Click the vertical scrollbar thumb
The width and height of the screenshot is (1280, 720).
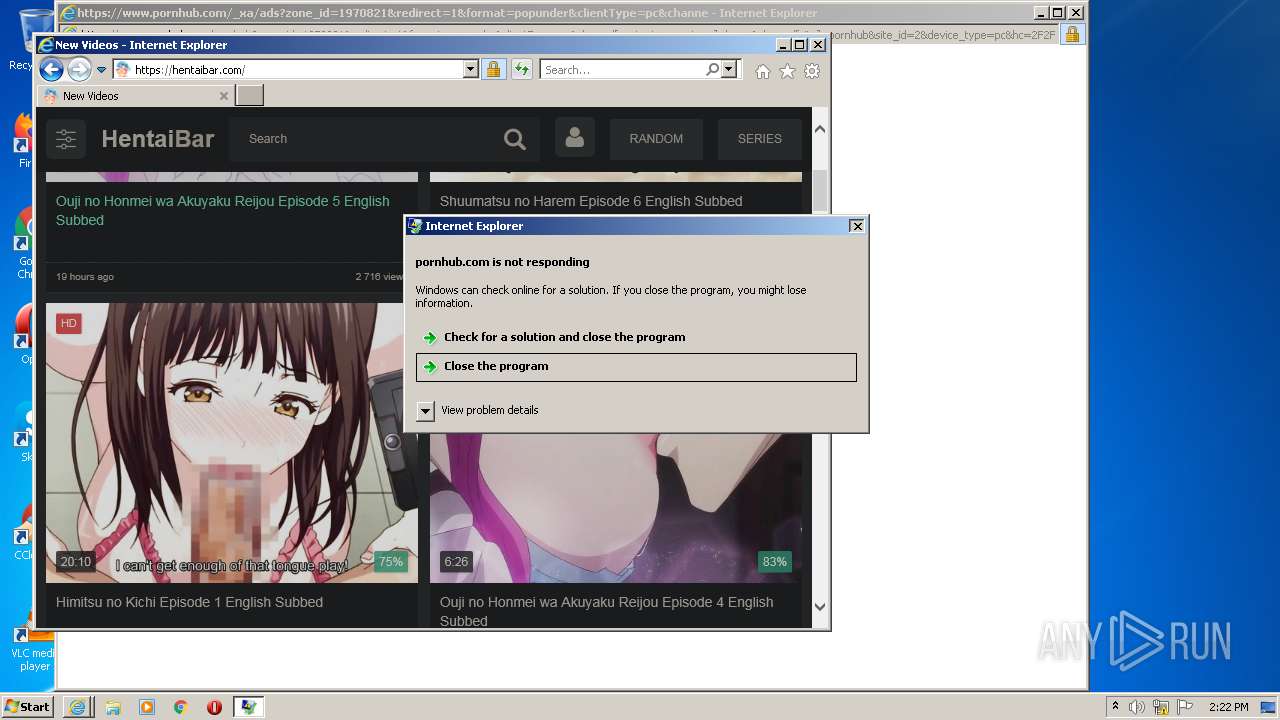(820, 191)
